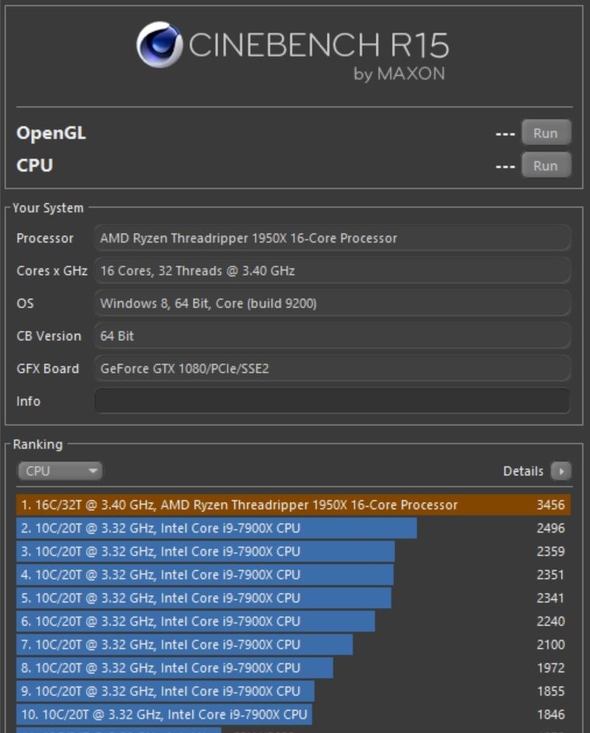The height and width of the screenshot is (733, 590).
Task: Run the CPU benchmark
Action: pos(546,165)
